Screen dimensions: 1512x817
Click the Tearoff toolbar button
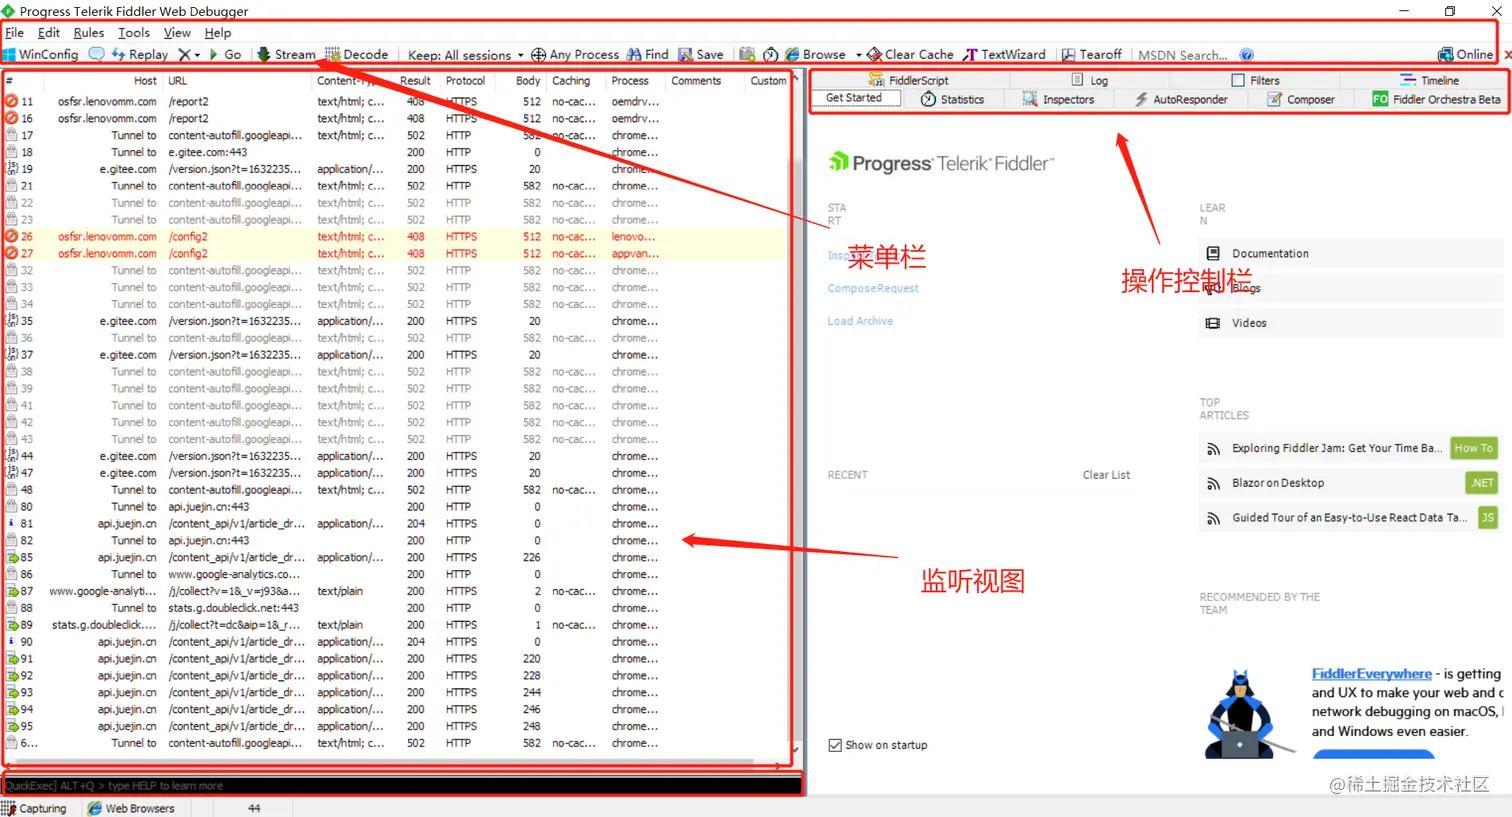[x=1092, y=55]
